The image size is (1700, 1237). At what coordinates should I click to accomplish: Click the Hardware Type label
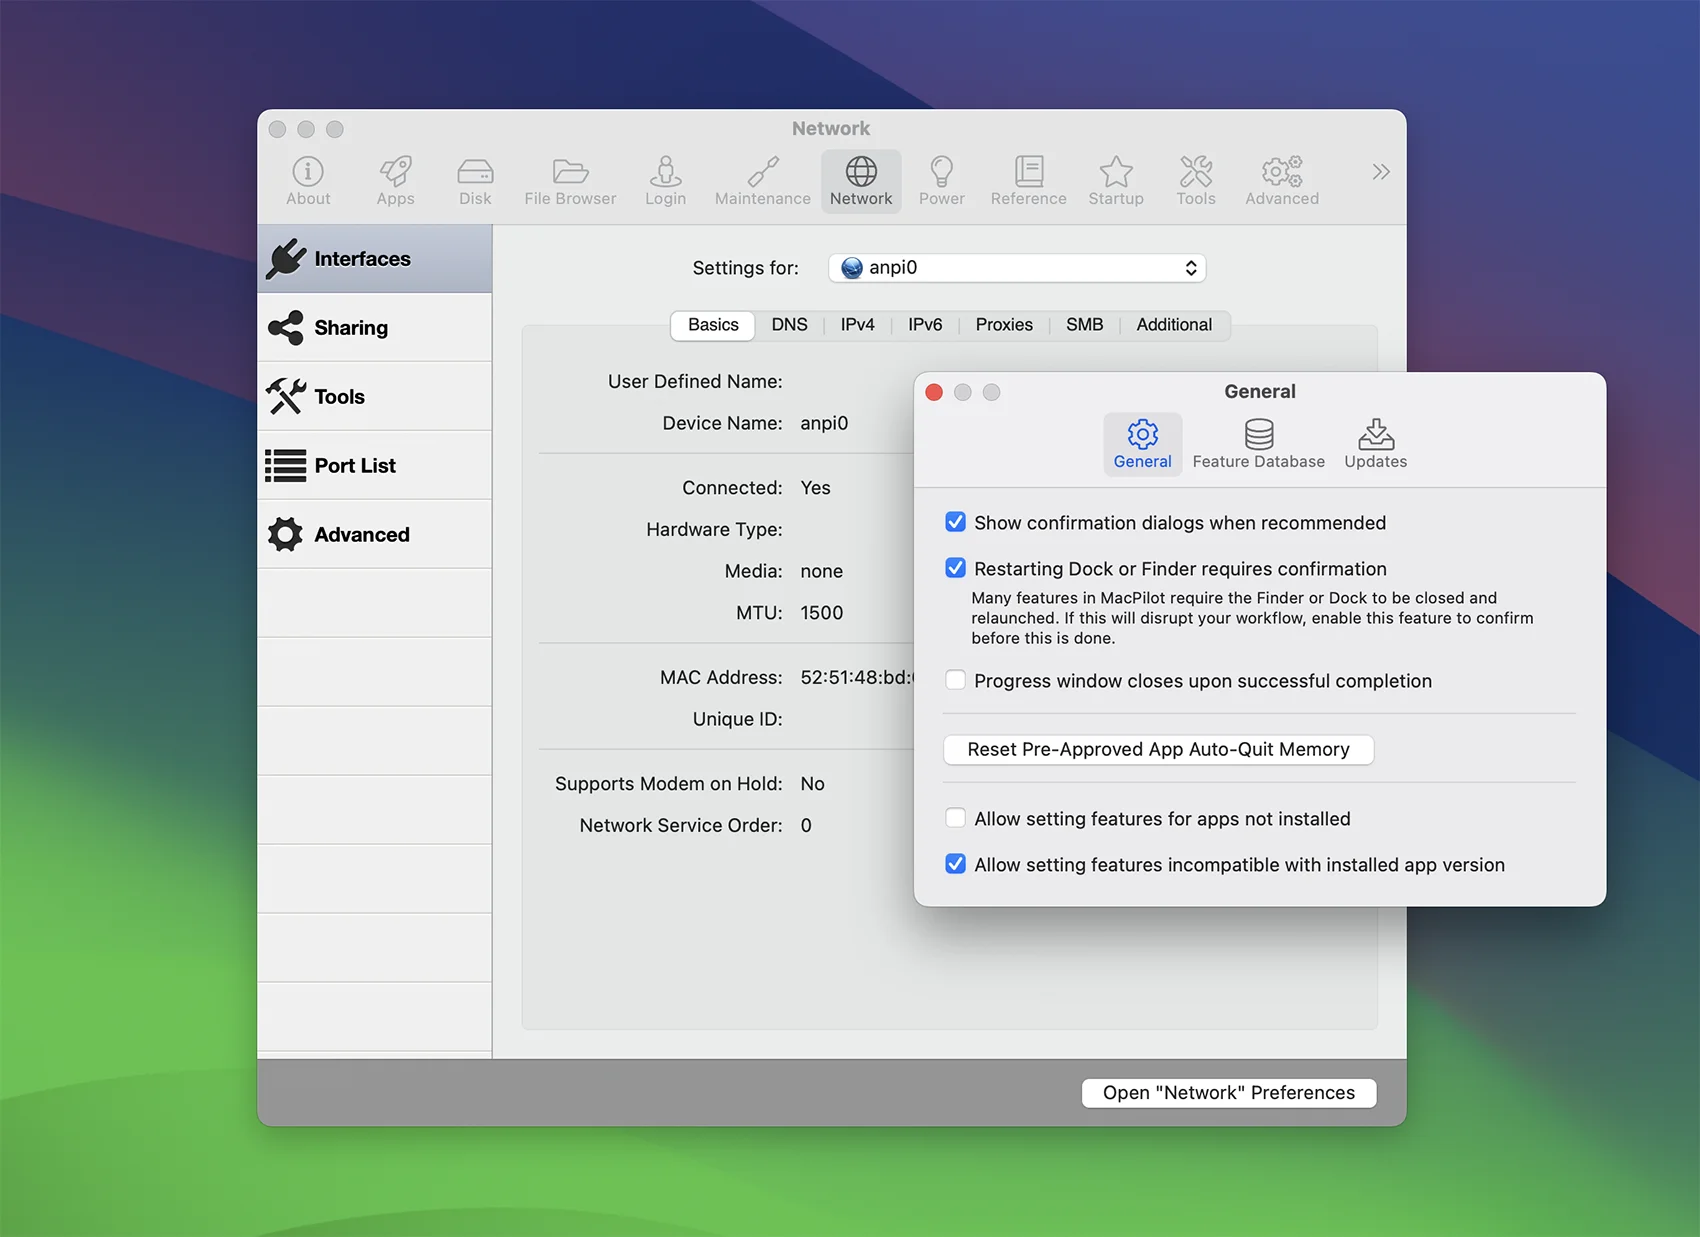(714, 530)
